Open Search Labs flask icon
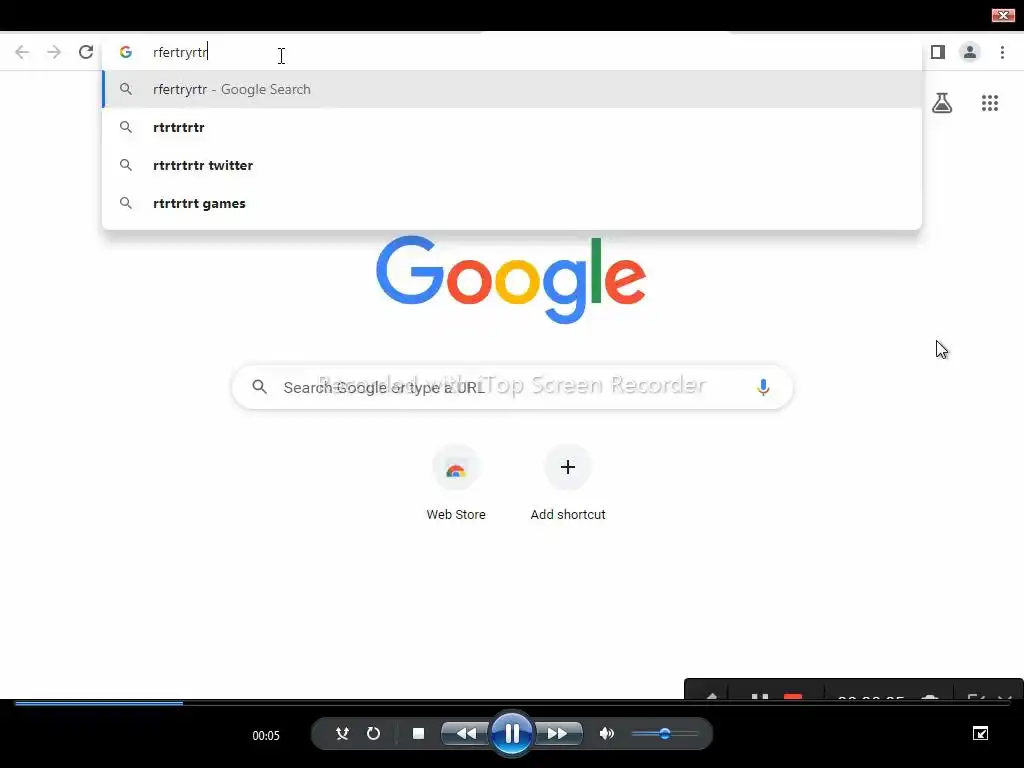The height and width of the screenshot is (768, 1024). [x=942, y=103]
